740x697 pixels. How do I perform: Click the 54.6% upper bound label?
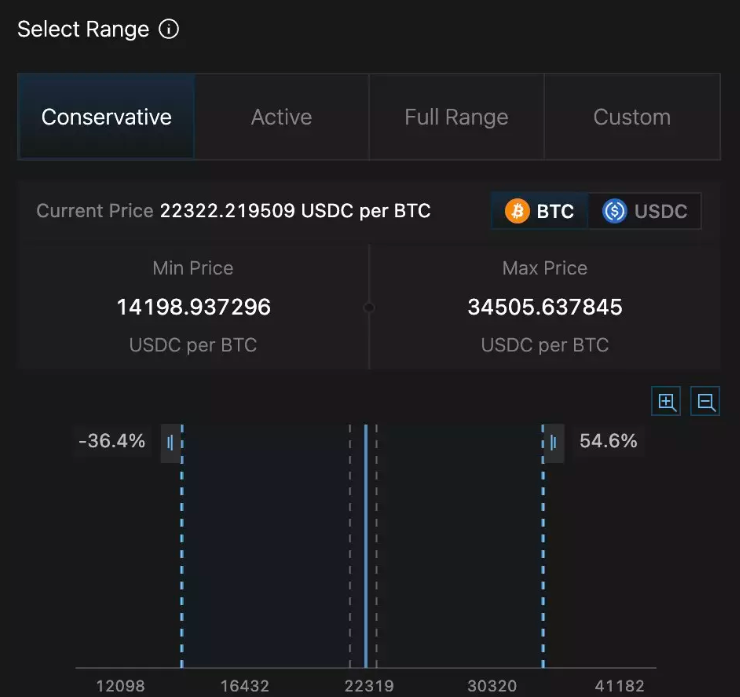[x=608, y=441]
